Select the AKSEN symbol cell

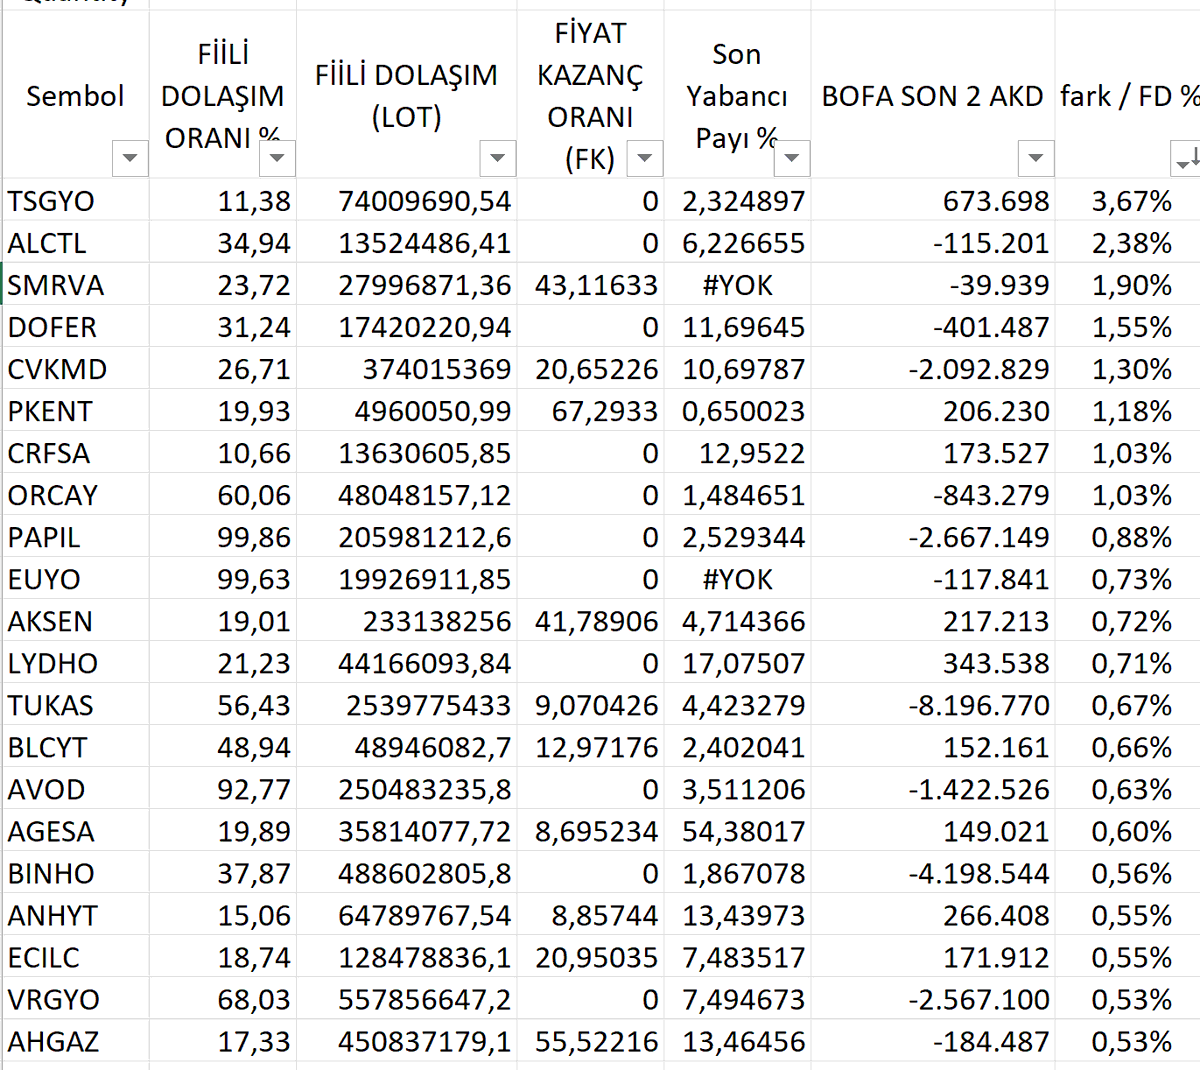pos(76,621)
